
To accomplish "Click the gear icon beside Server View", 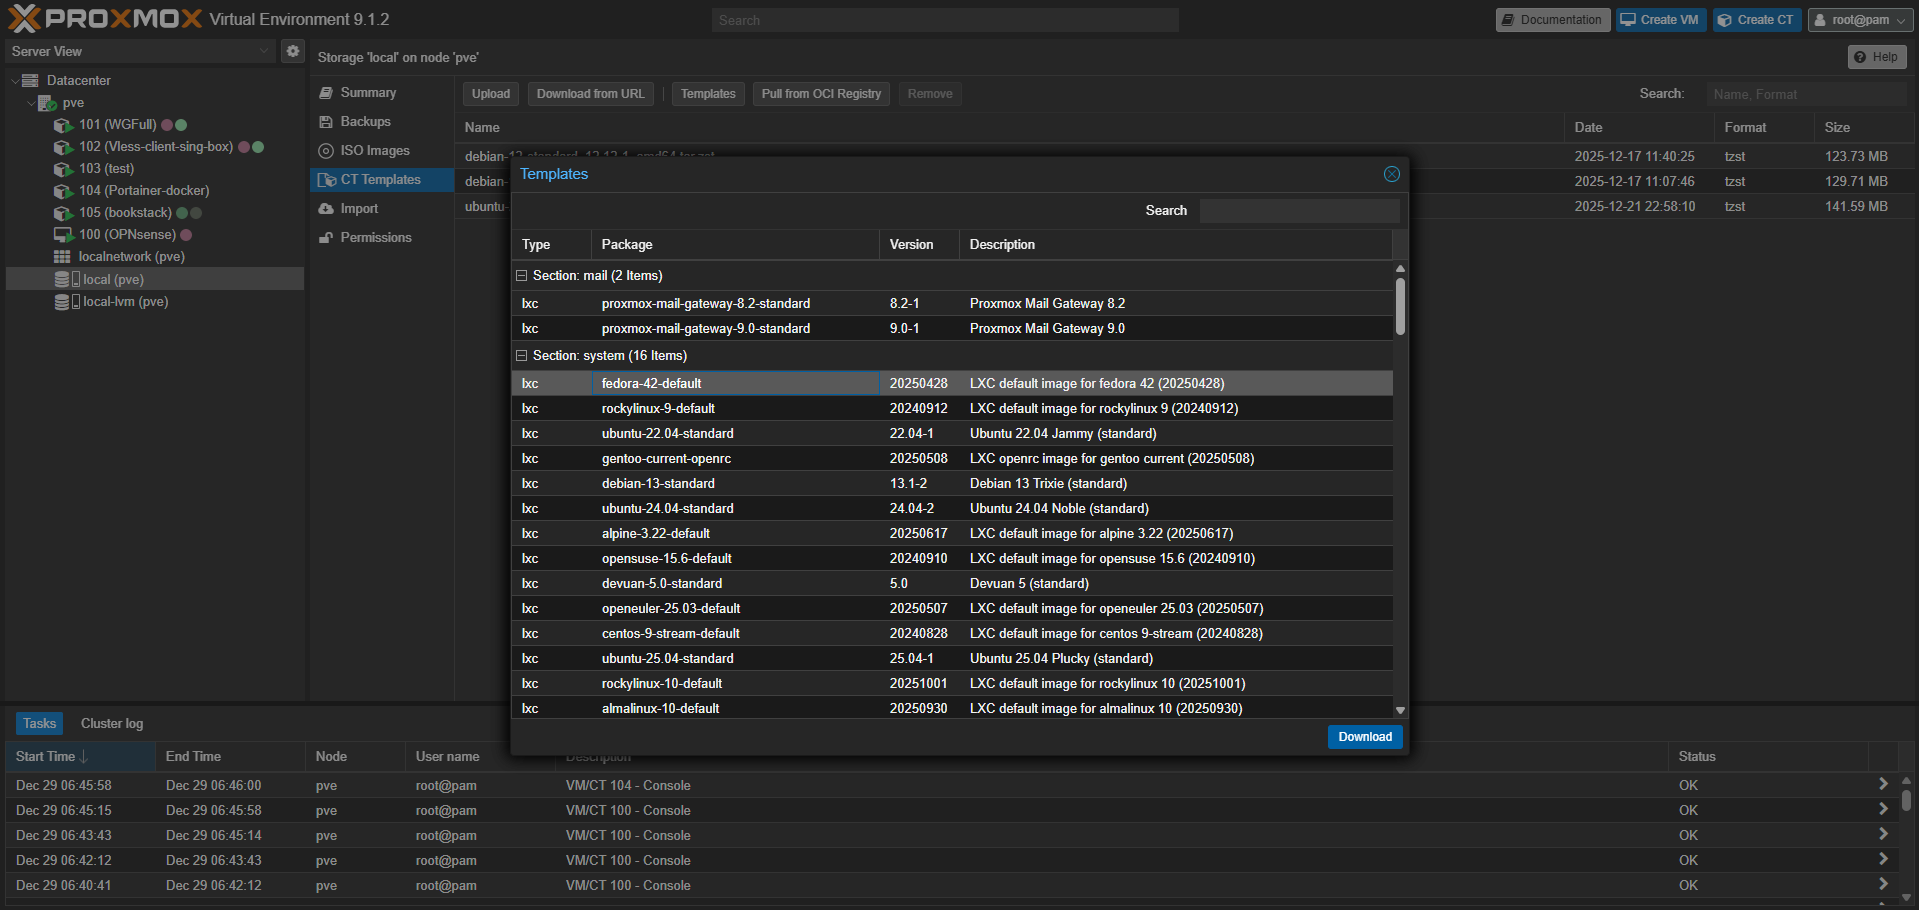I will tap(292, 51).
